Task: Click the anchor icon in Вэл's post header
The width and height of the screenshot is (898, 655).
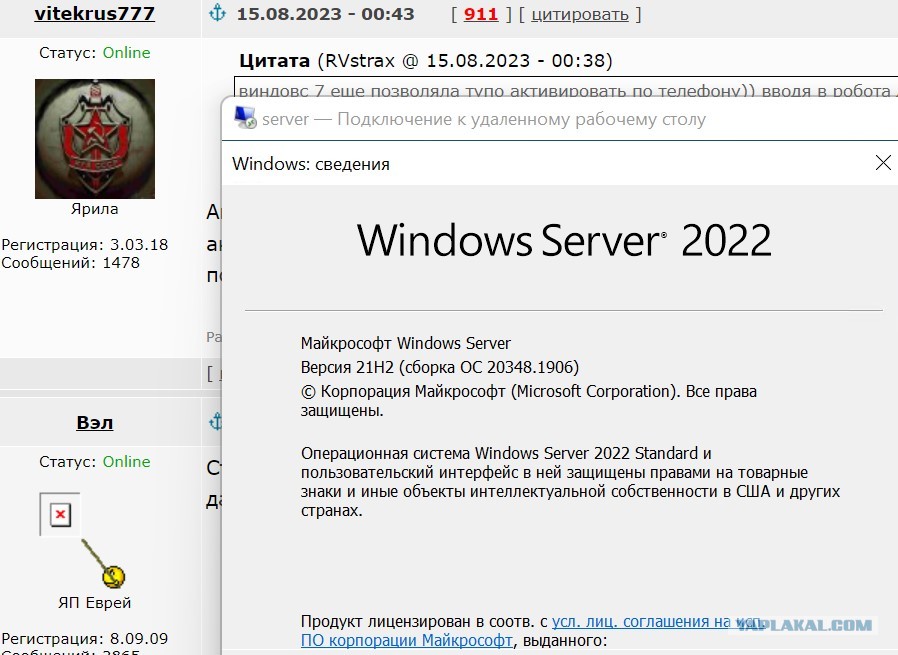Action: click(x=215, y=422)
